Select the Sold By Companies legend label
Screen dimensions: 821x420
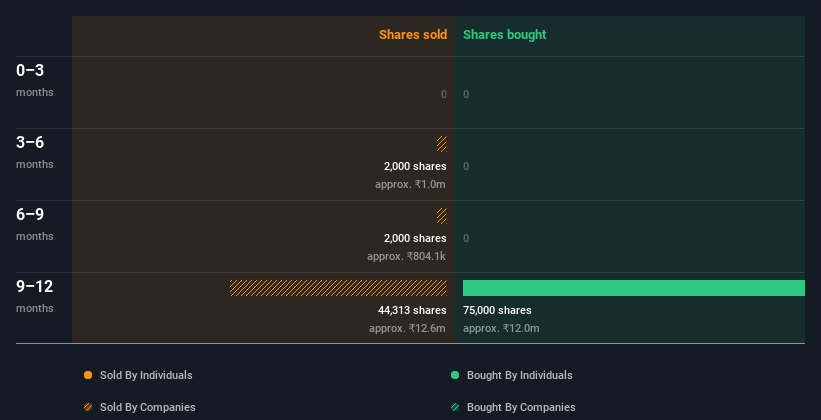click(x=148, y=407)
